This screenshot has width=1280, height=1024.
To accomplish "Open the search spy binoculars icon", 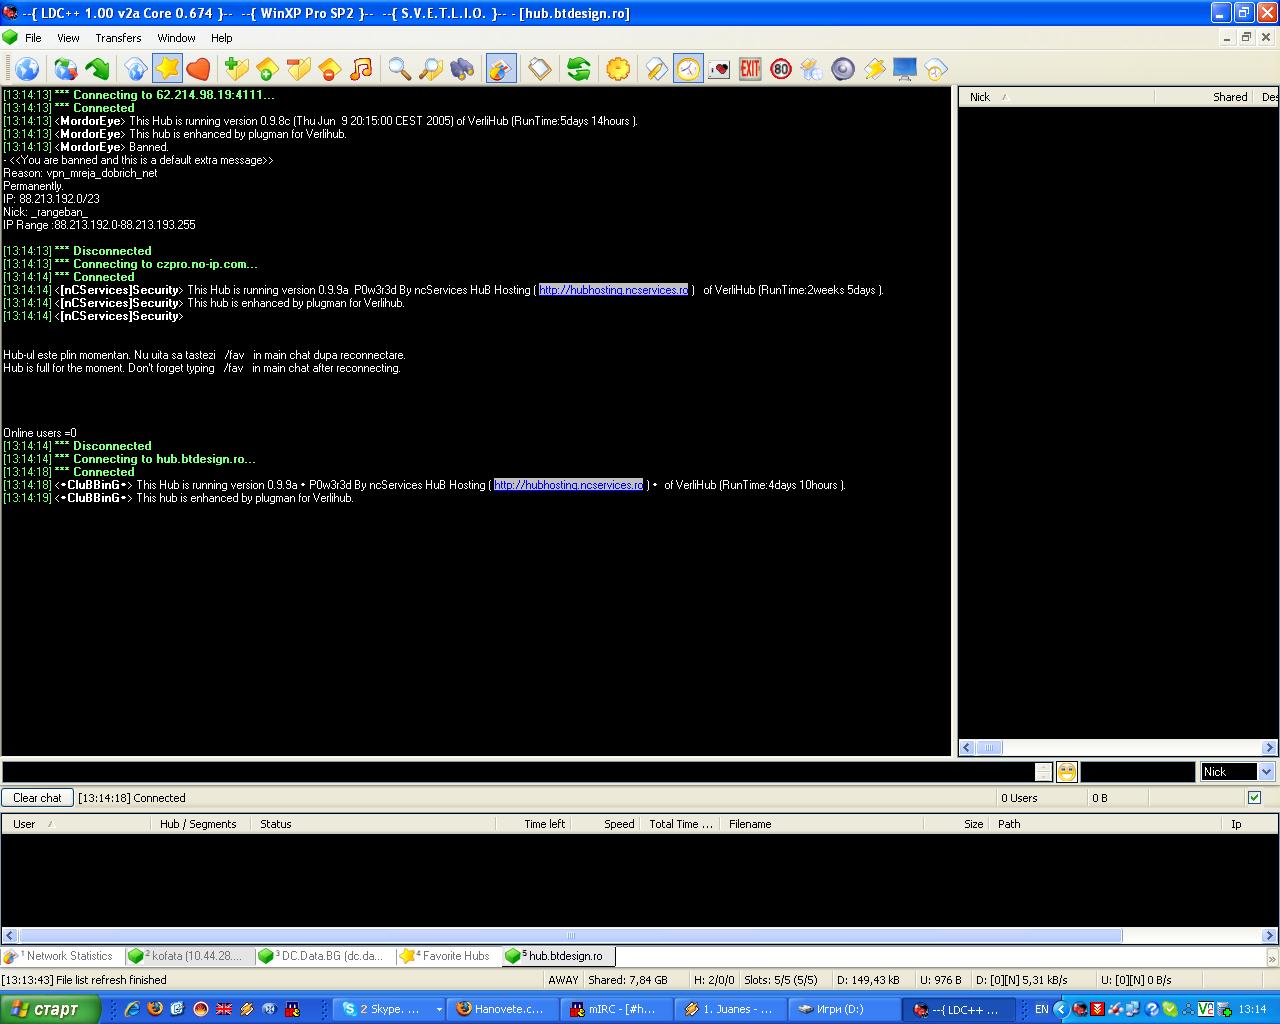I will [462, 68].
